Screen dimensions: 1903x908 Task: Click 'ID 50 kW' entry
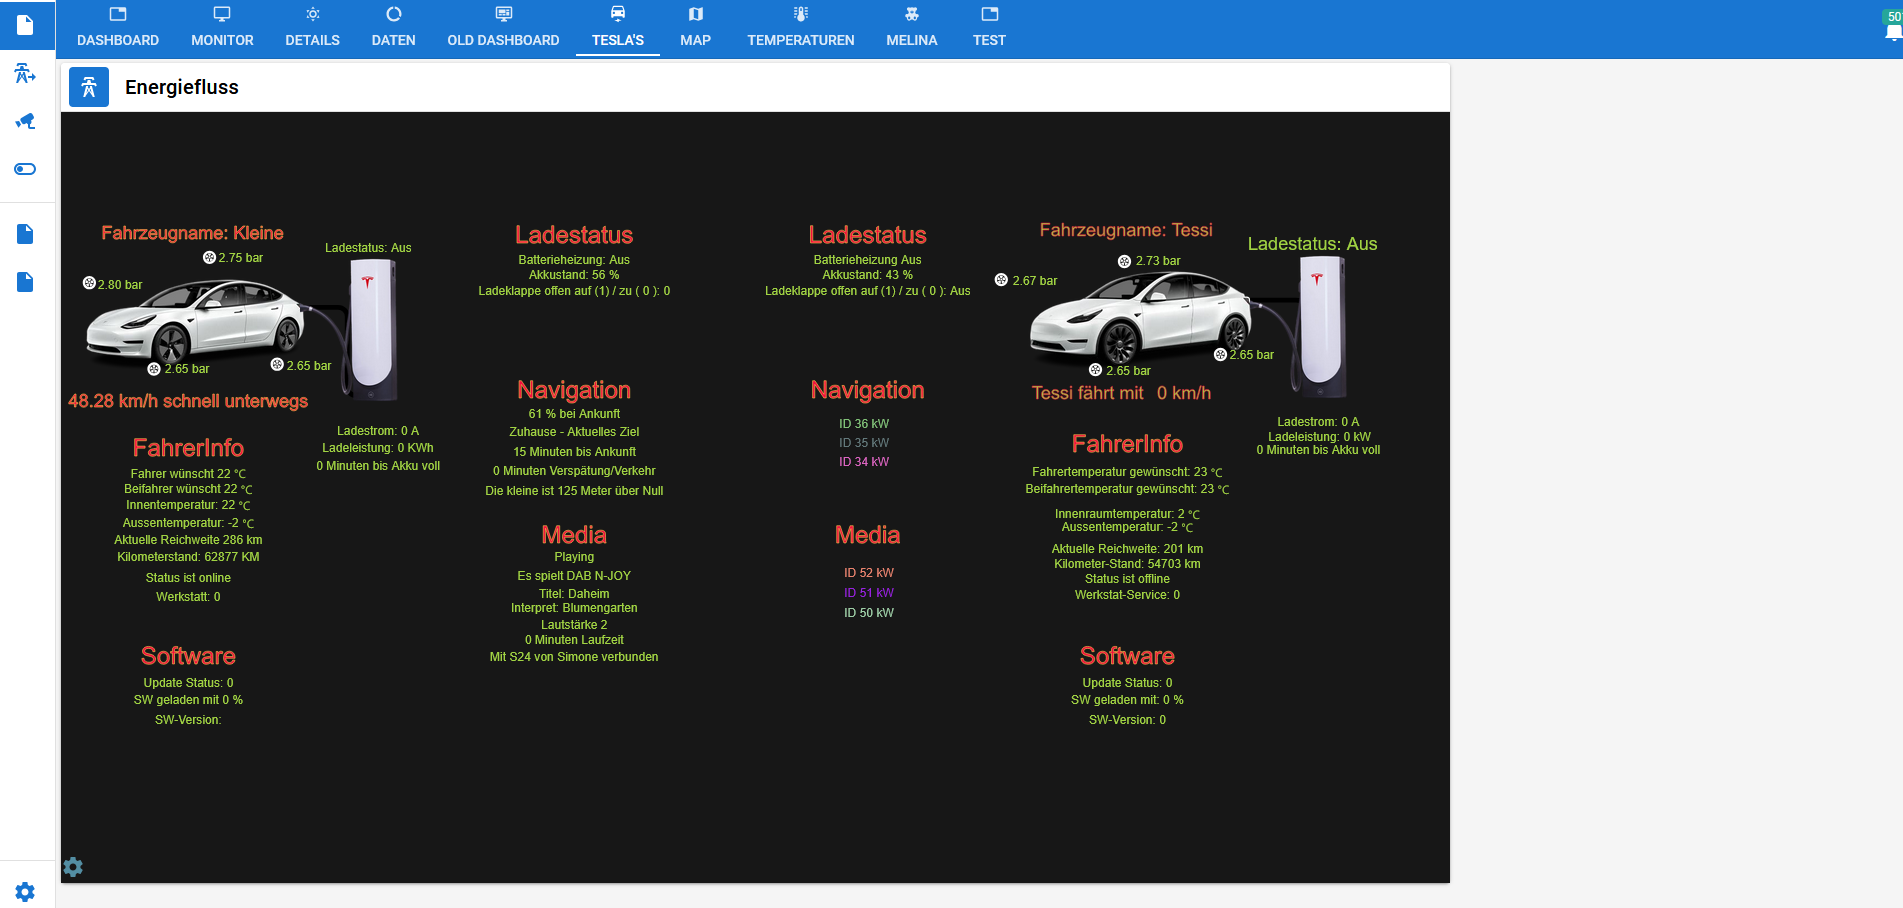[869, 613]
